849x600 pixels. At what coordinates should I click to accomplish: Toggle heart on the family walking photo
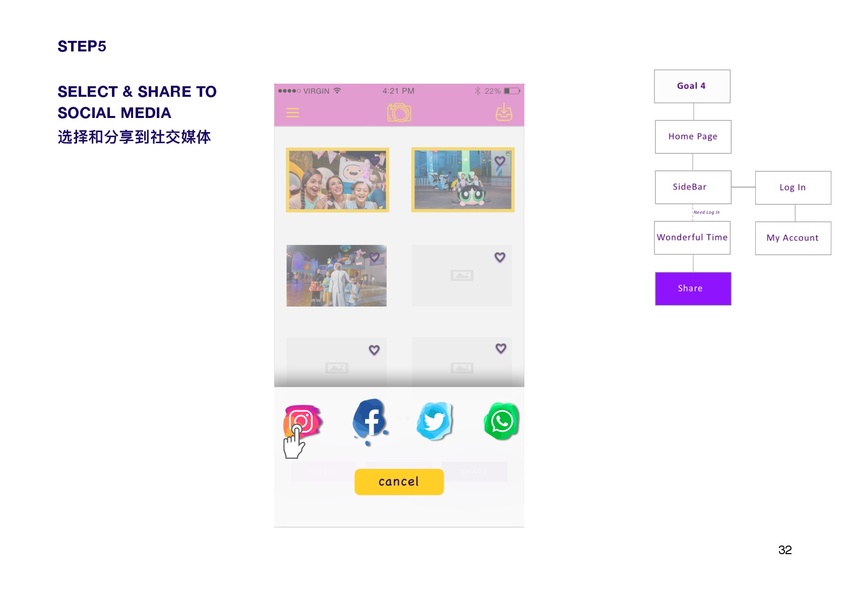point(374,257)
